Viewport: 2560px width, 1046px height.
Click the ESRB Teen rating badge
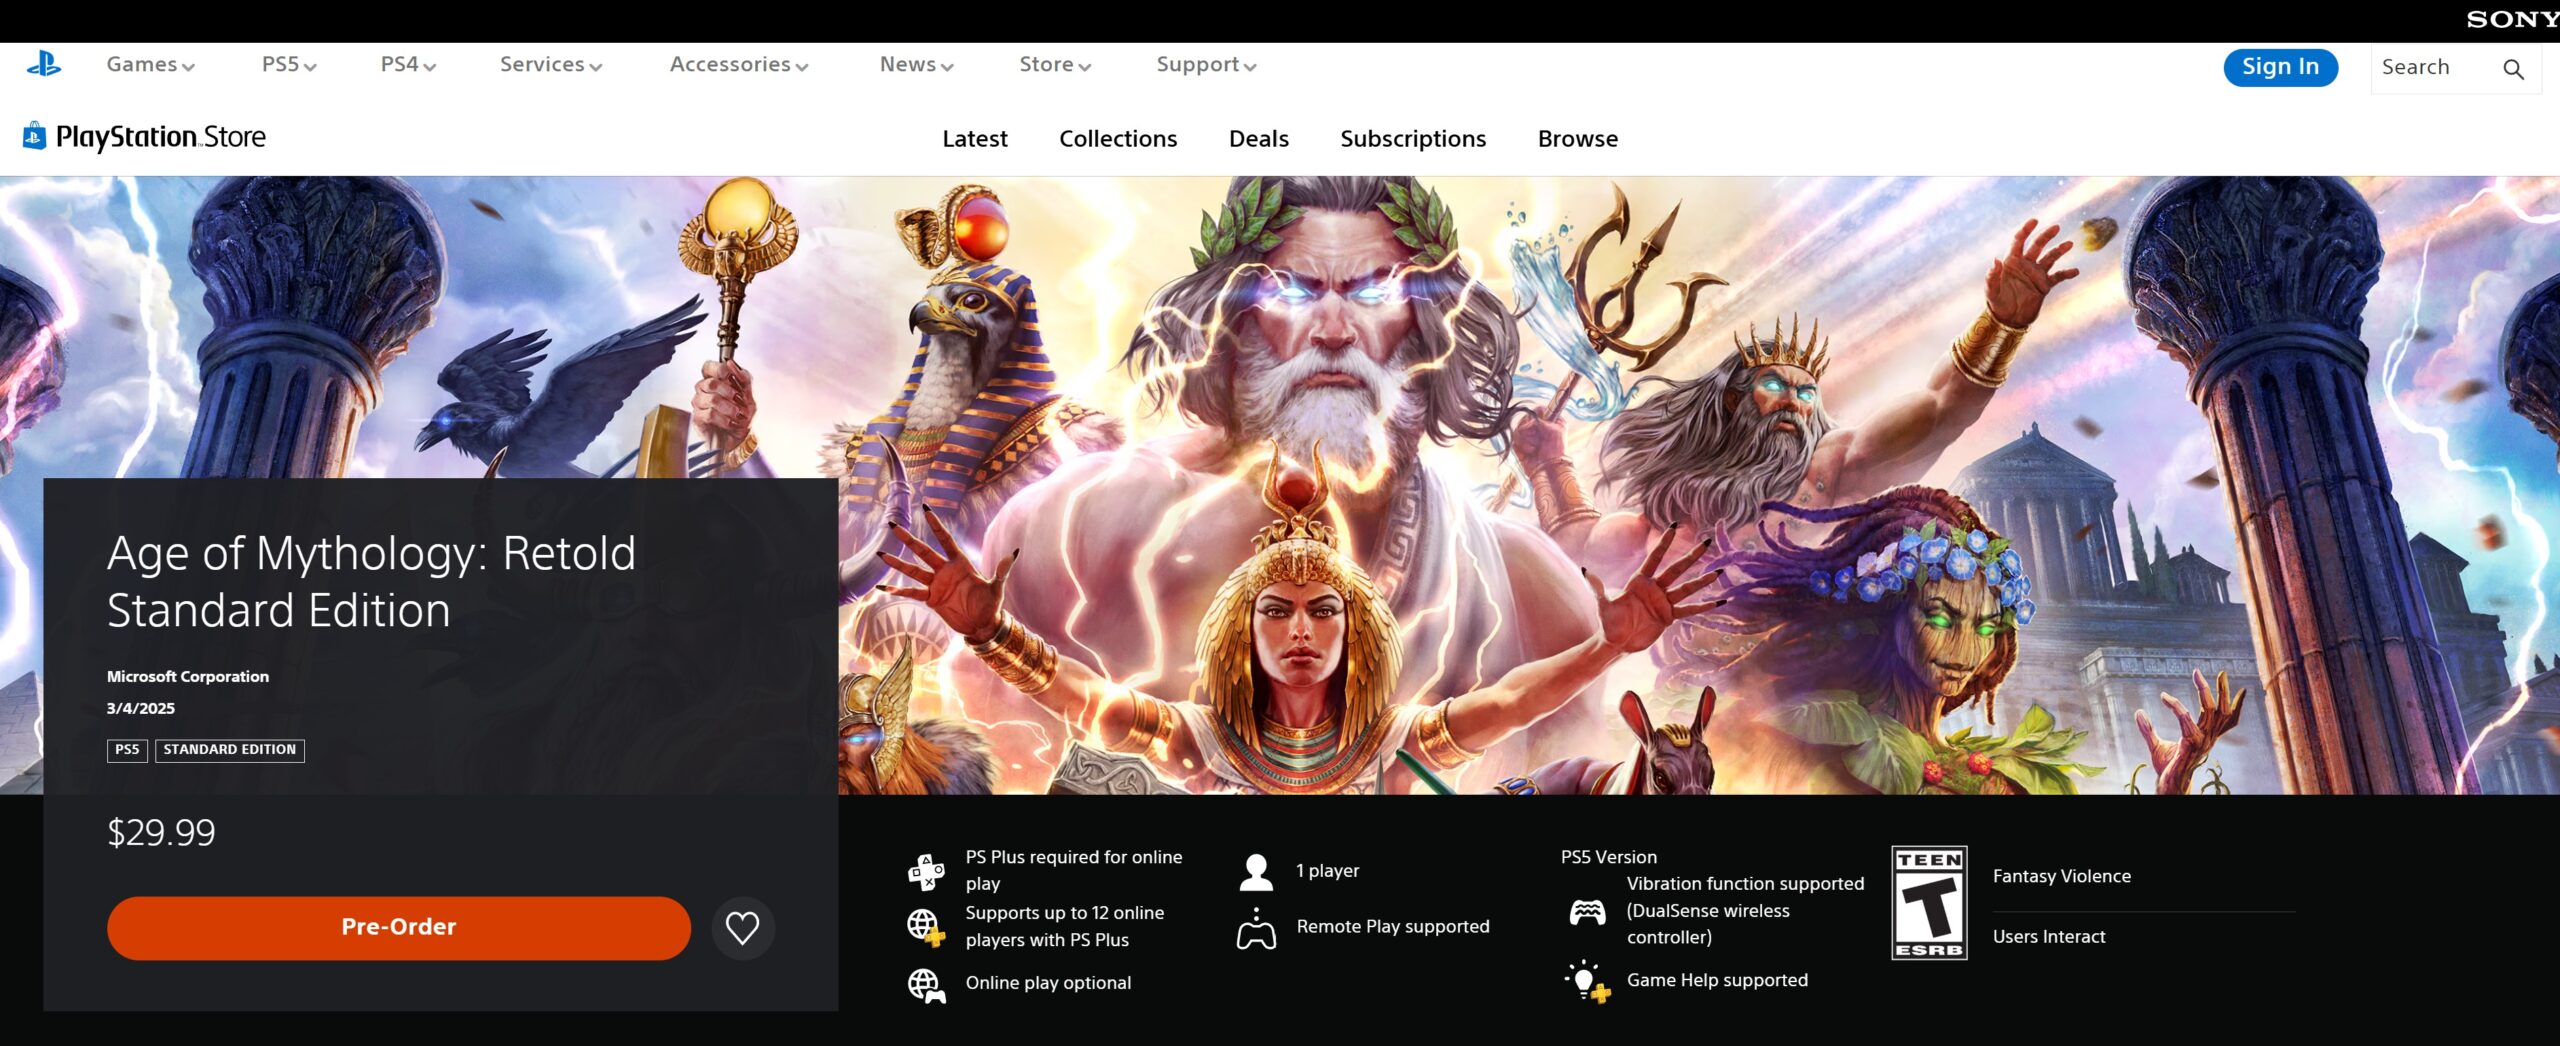tap(1929, 903)
